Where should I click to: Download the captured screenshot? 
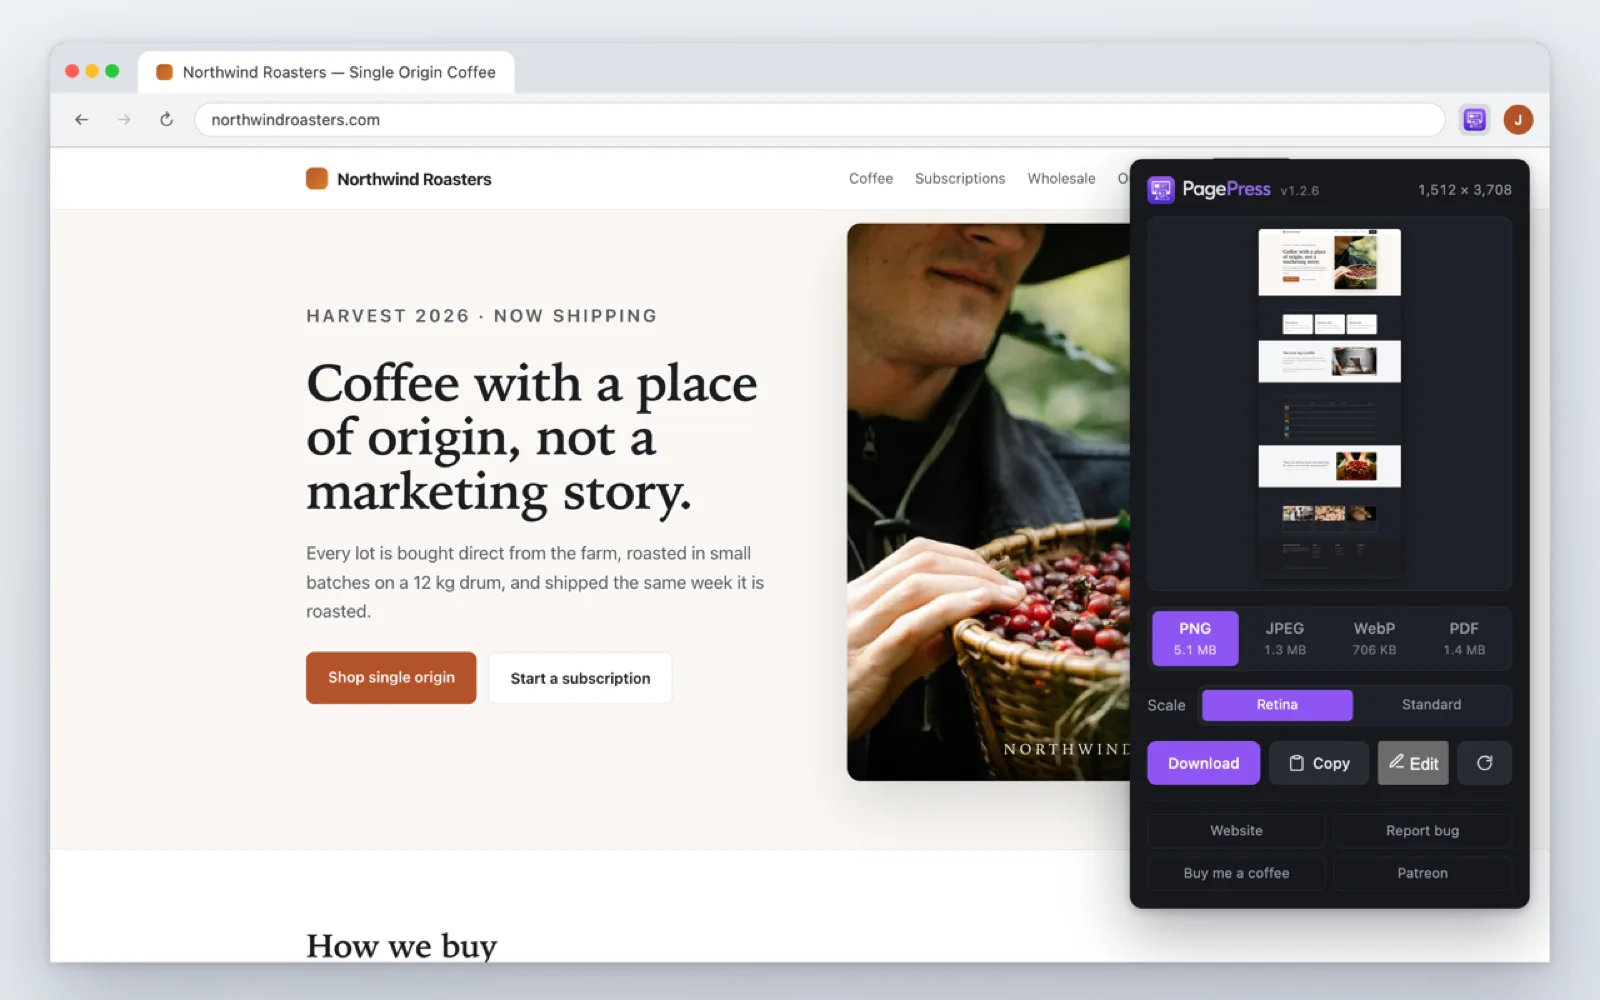point(1203,763)
